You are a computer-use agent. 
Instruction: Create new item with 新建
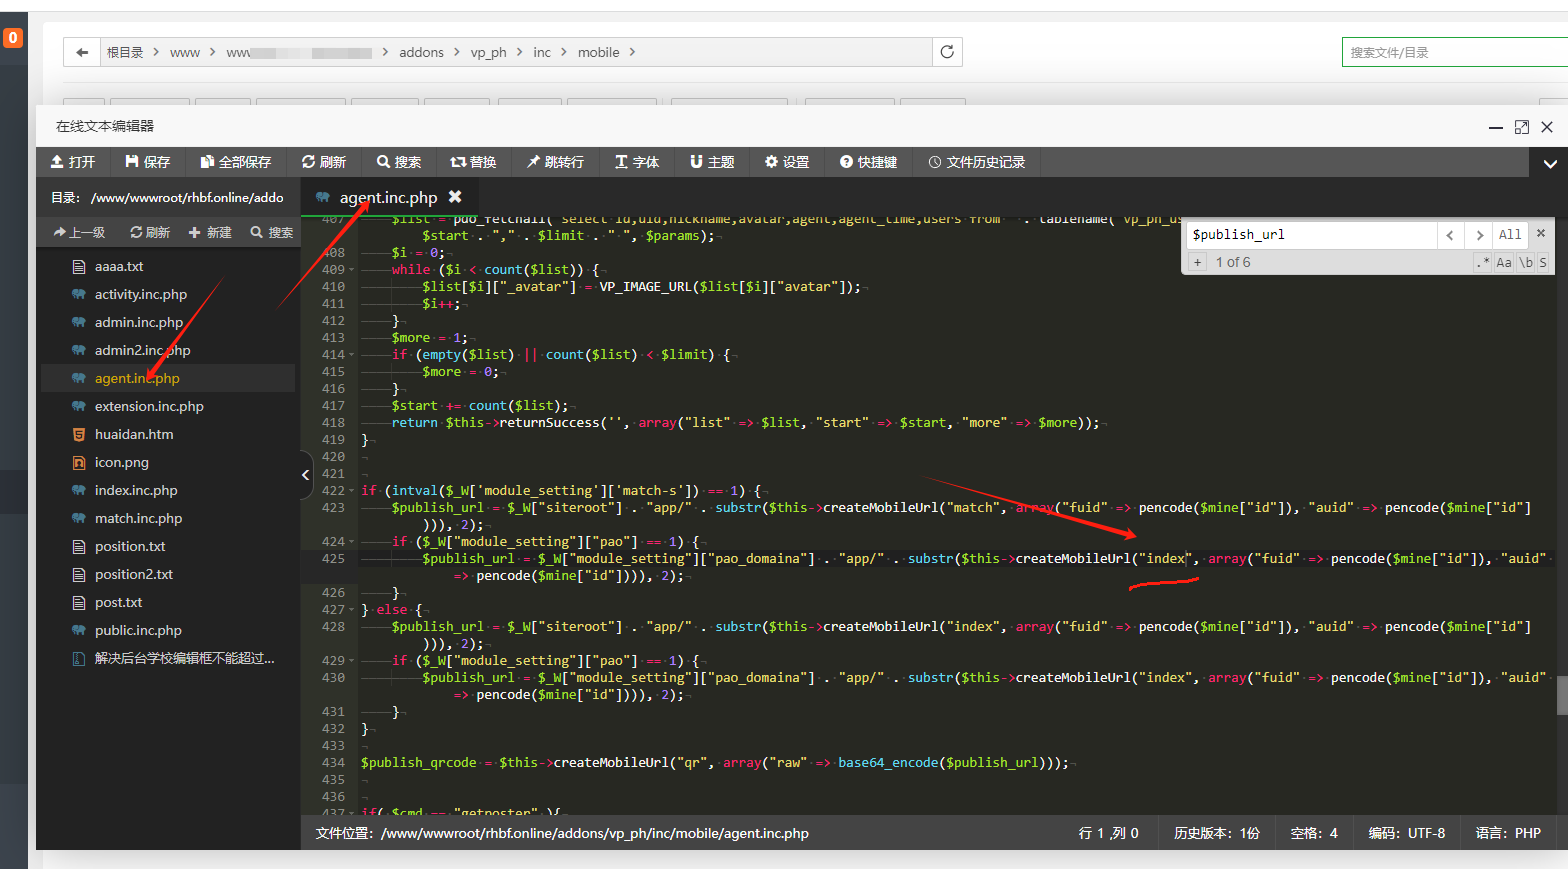[210, 232]
